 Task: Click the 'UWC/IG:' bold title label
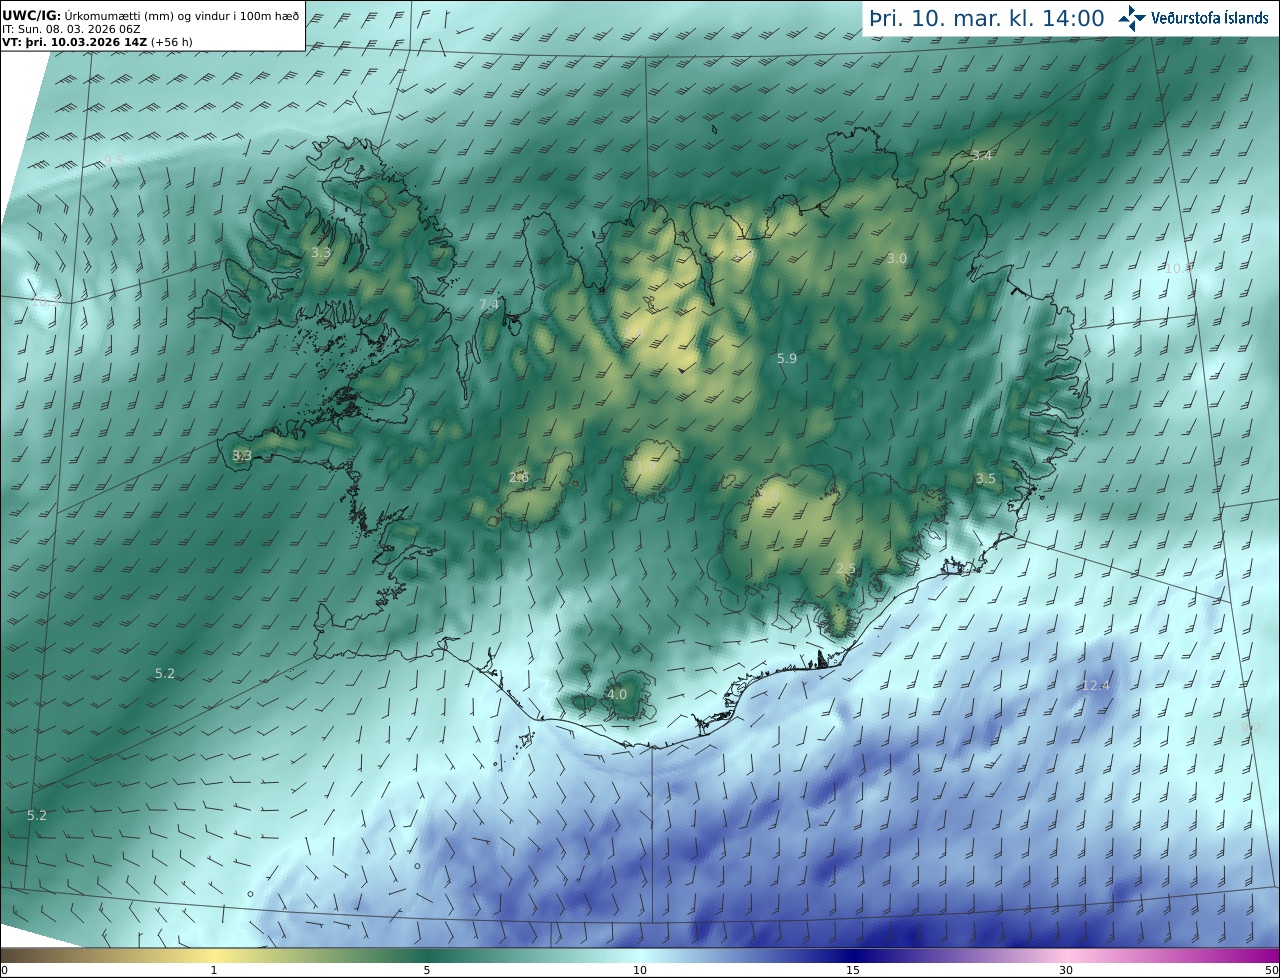tap(32, 16)
